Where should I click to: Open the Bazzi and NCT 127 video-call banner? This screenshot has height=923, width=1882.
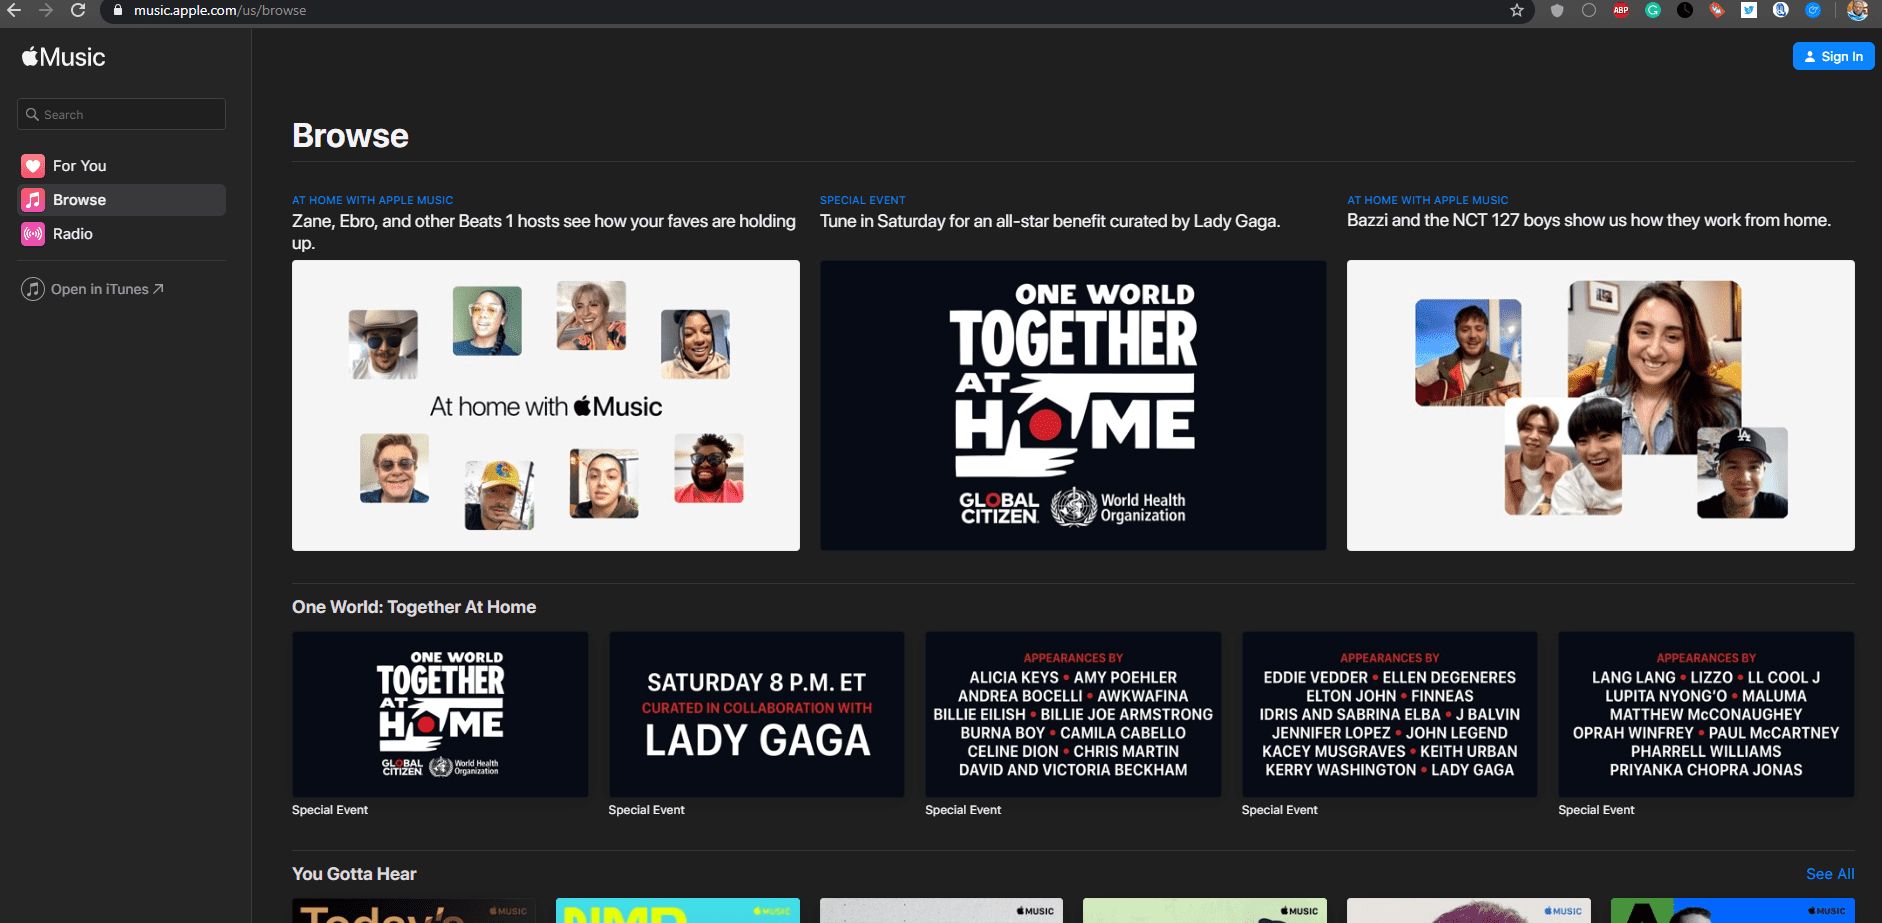1600,406
